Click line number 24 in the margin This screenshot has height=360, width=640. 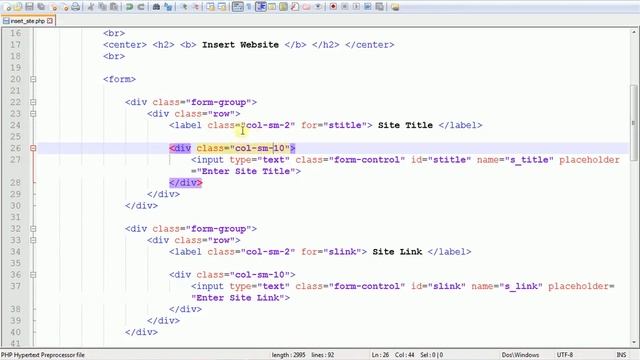tap(16, 125)
